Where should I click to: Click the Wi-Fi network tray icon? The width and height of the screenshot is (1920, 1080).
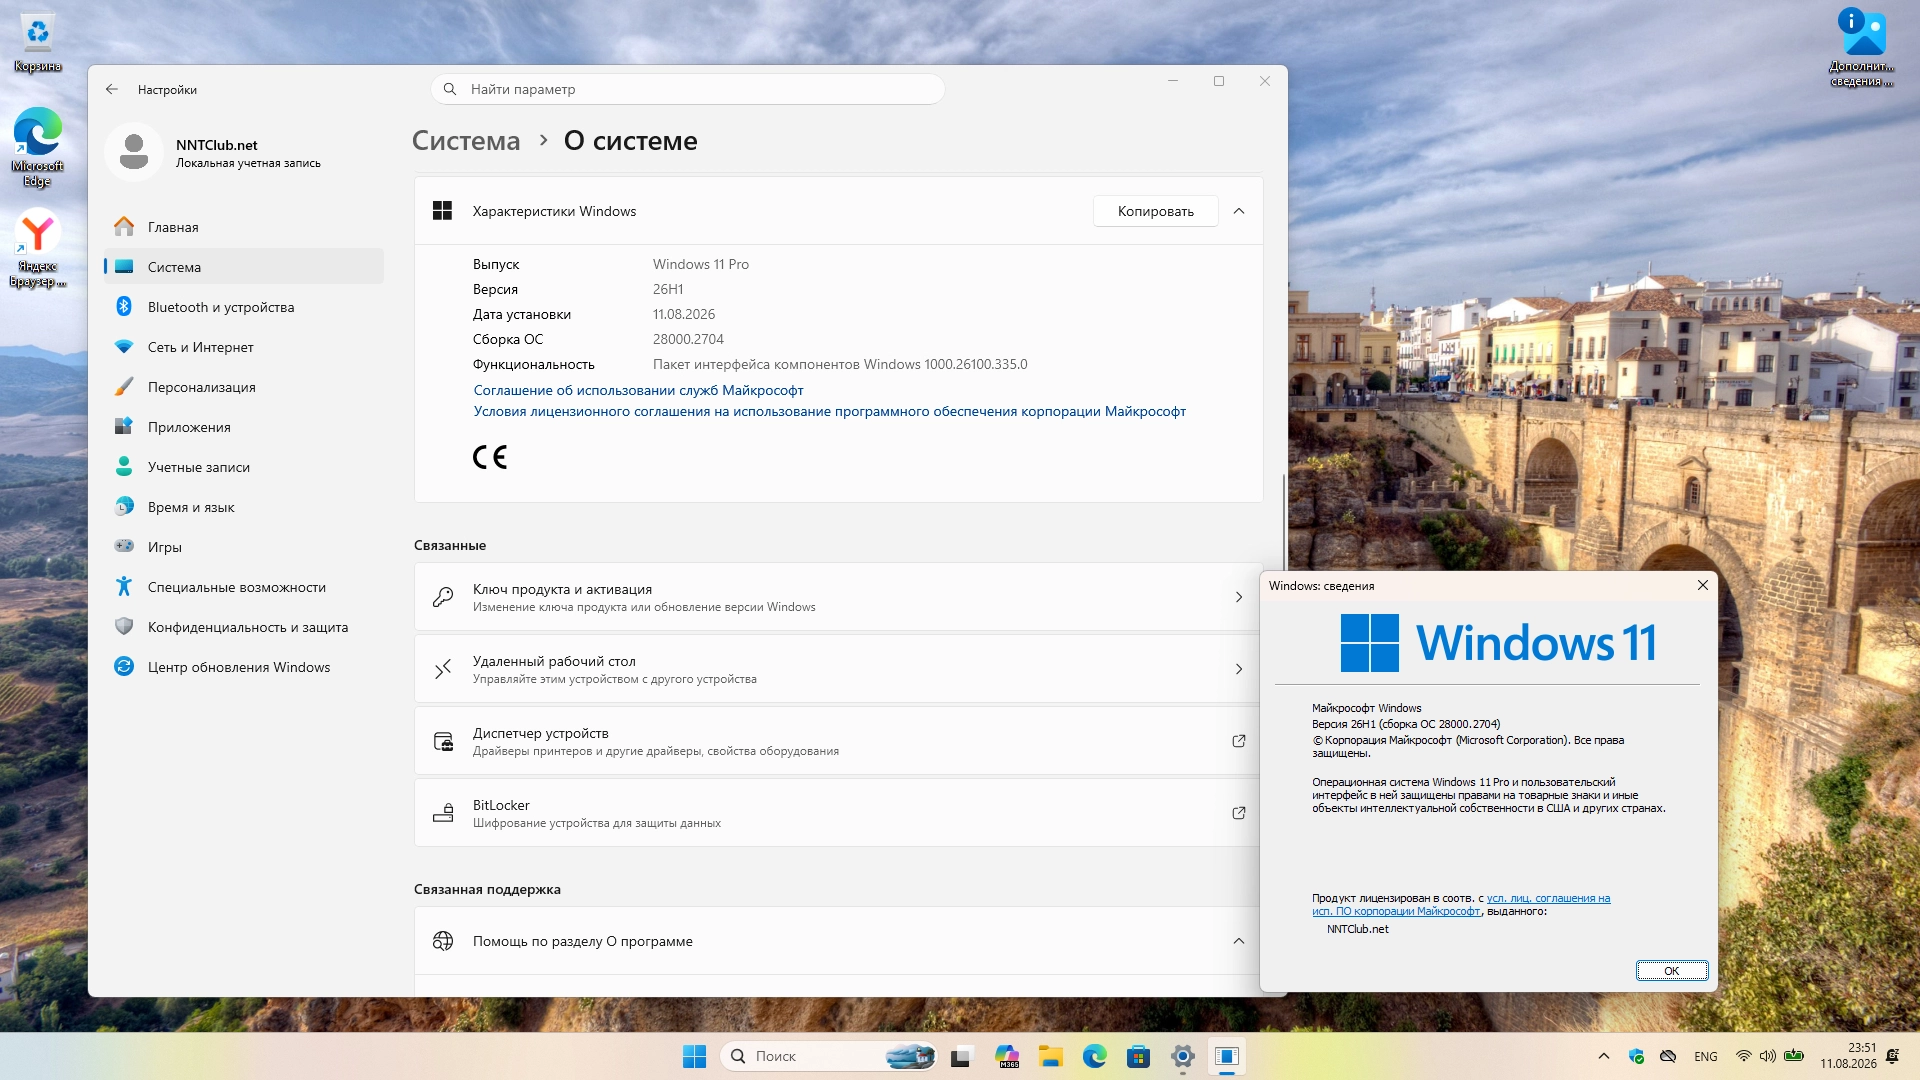1744,1056
